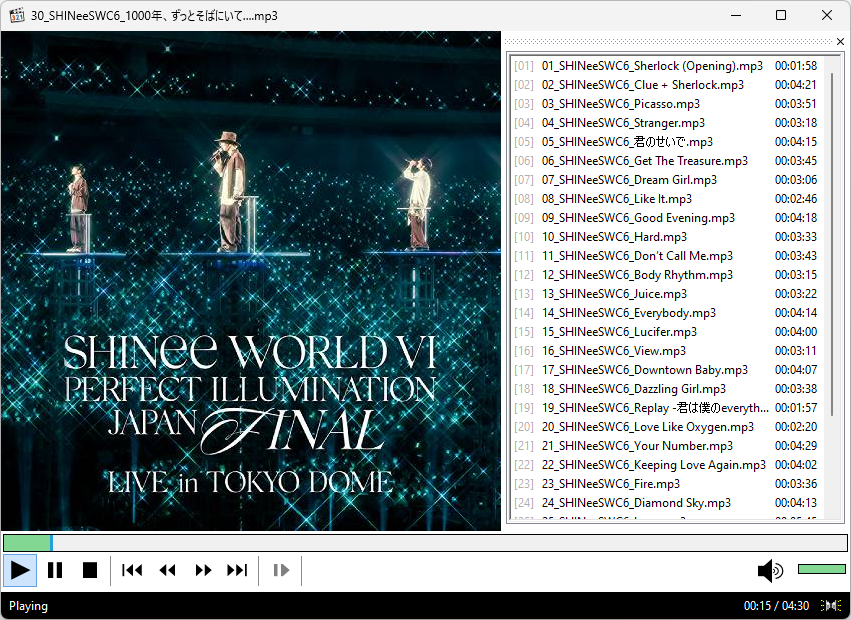This screenshot has height=620, width=851.
Task: Select 16_SHINeeSWC6_View.mp3 track
Action: click(x=666, y=351)
